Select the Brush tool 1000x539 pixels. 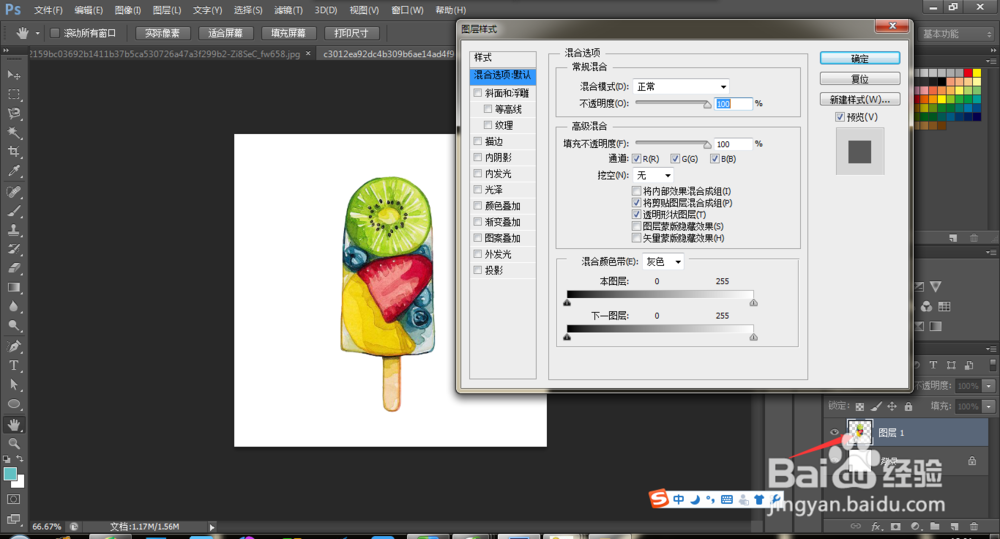pos(13,211)
